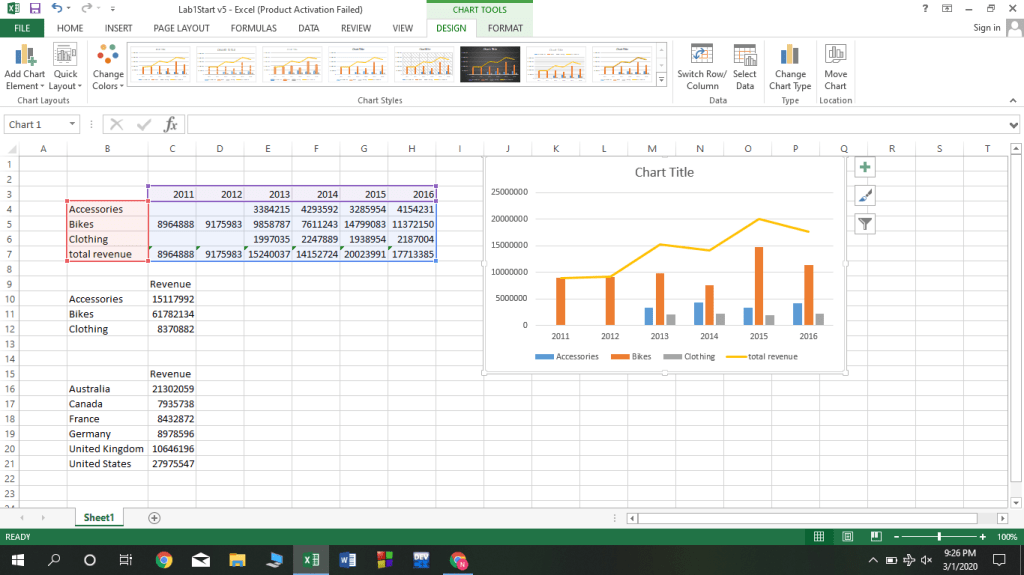Switch to Page Layout view in status bar

pos(846,537)
